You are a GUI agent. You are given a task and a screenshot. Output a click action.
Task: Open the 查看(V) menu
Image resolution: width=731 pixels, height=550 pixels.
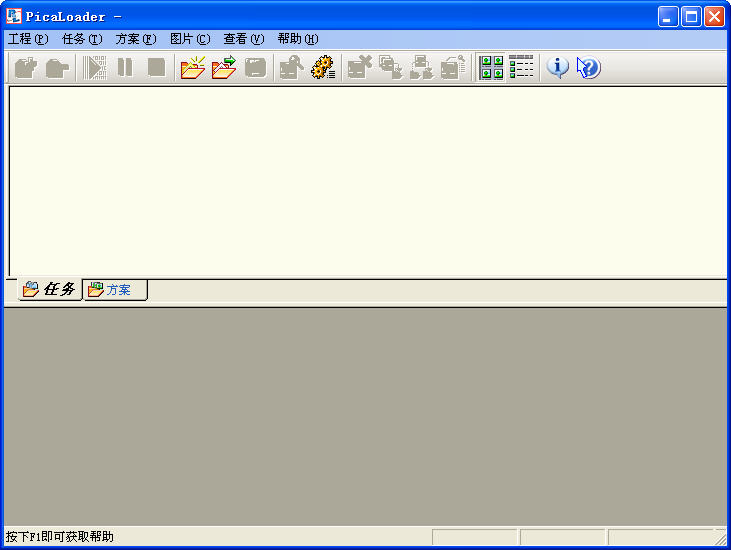coord(244,39)
